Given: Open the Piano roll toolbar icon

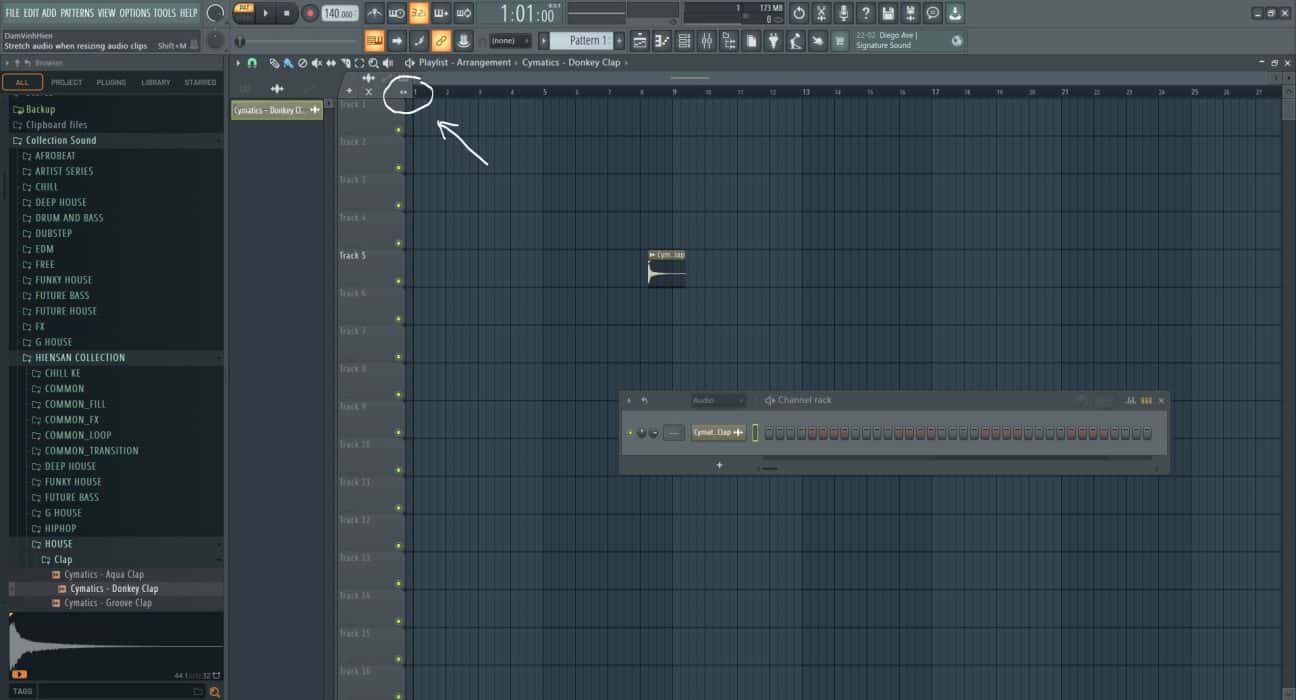Looking at the screenshot, I should pos(661,40).
